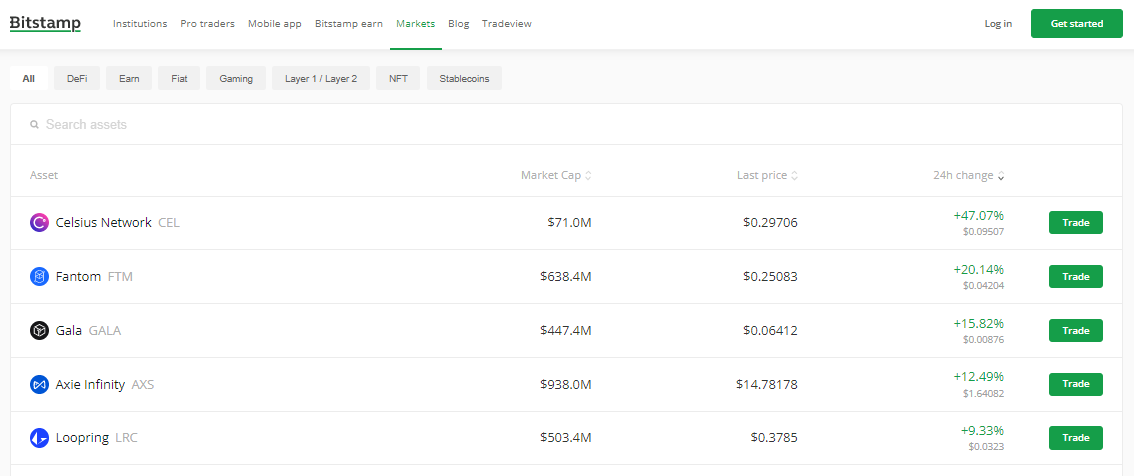Trade Axie Infinity AXS
This screenshot has width=1134, height=476.
[1075, 384]
